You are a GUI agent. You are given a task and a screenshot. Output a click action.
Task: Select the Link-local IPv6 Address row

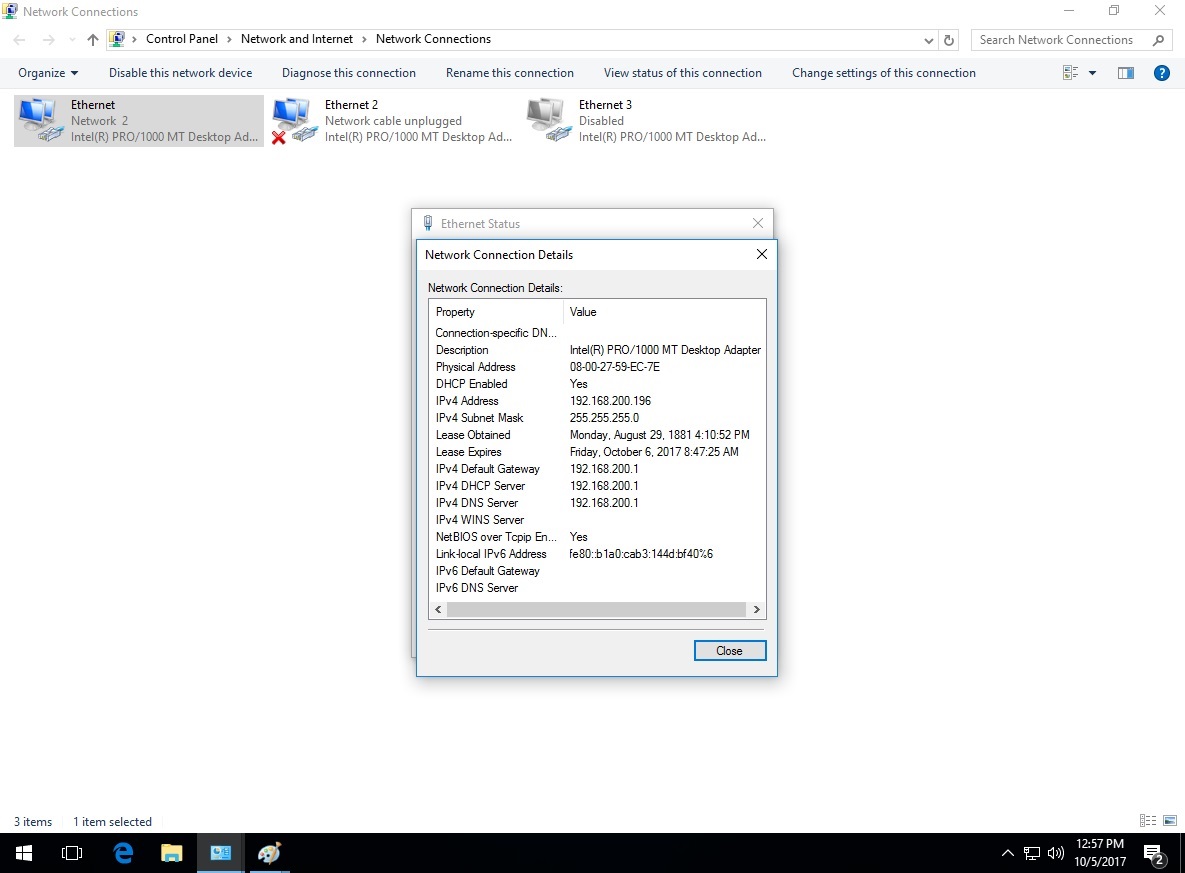point(597,554)
